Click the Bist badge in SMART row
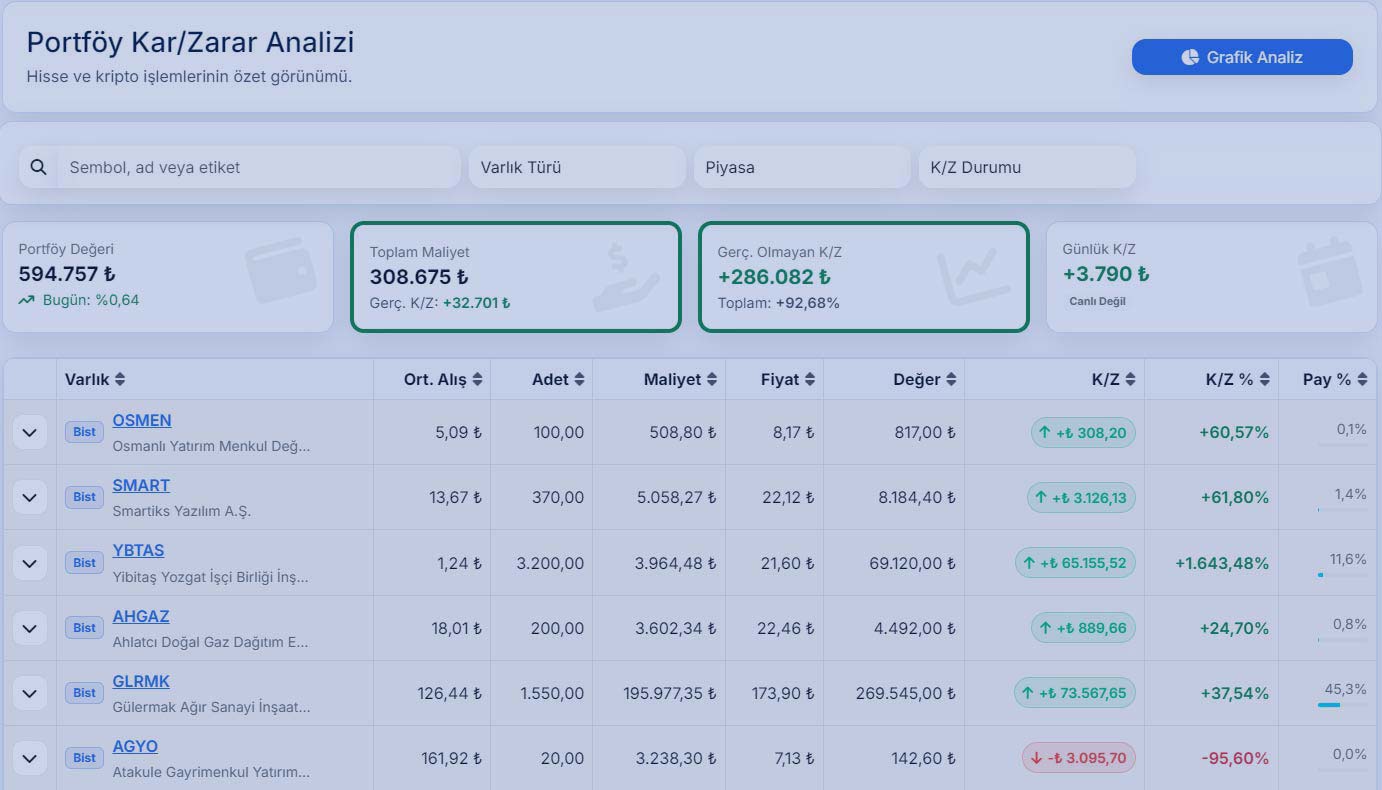 point(84,497)
